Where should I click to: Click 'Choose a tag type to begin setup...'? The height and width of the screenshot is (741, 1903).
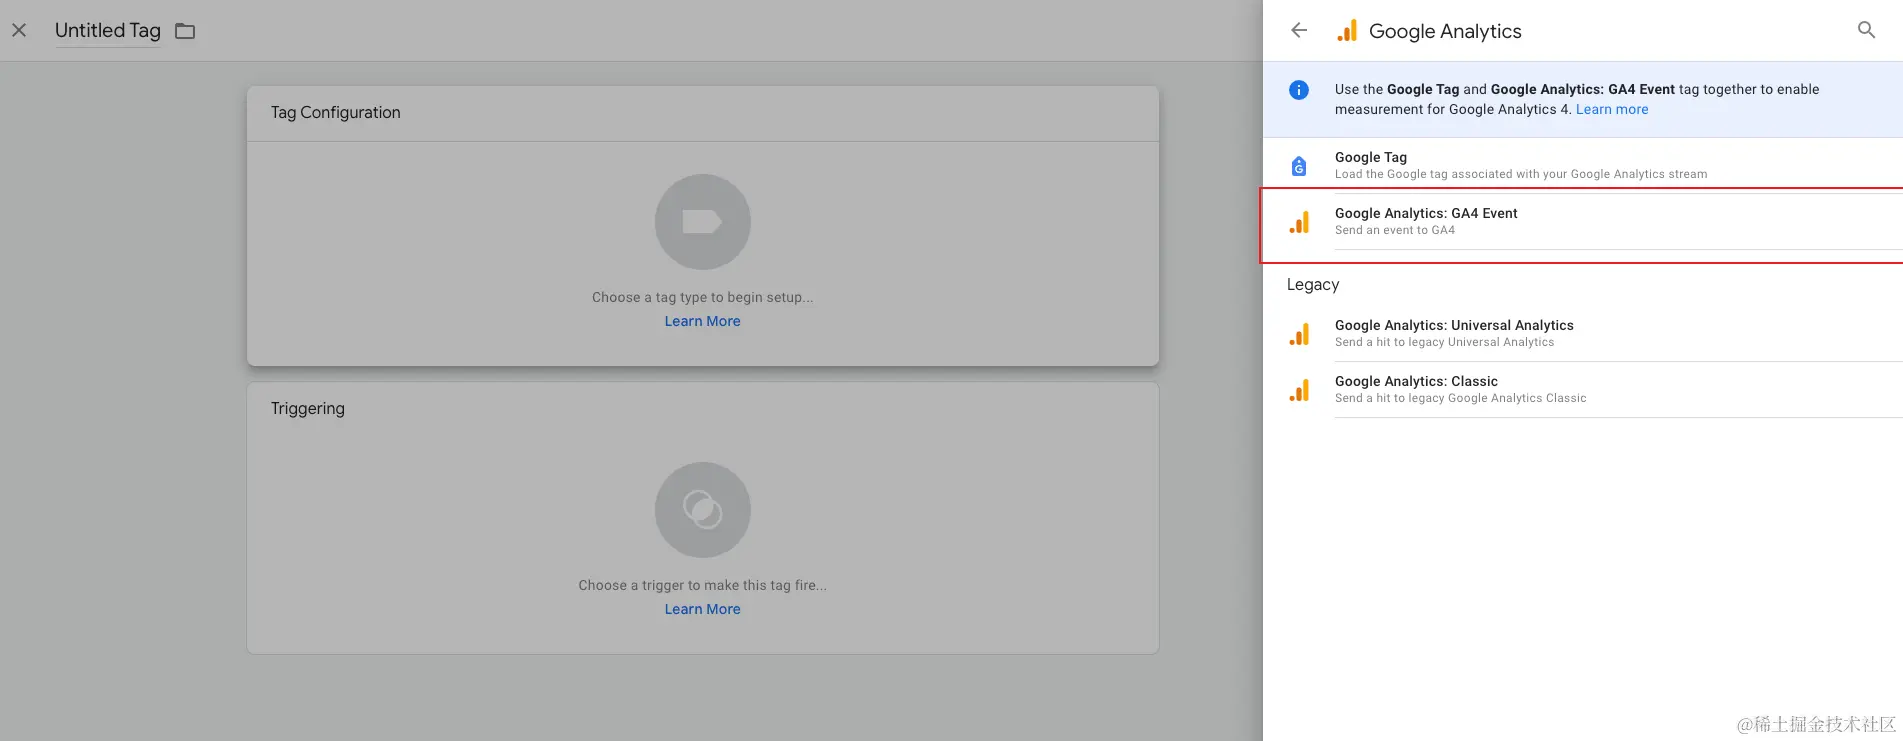click(x=702, y=297)
